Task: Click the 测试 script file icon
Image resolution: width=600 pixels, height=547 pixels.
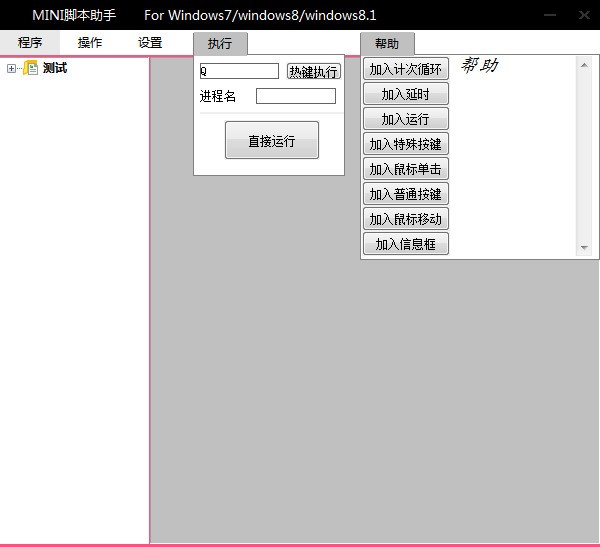Action: click(x=30, y=69)
